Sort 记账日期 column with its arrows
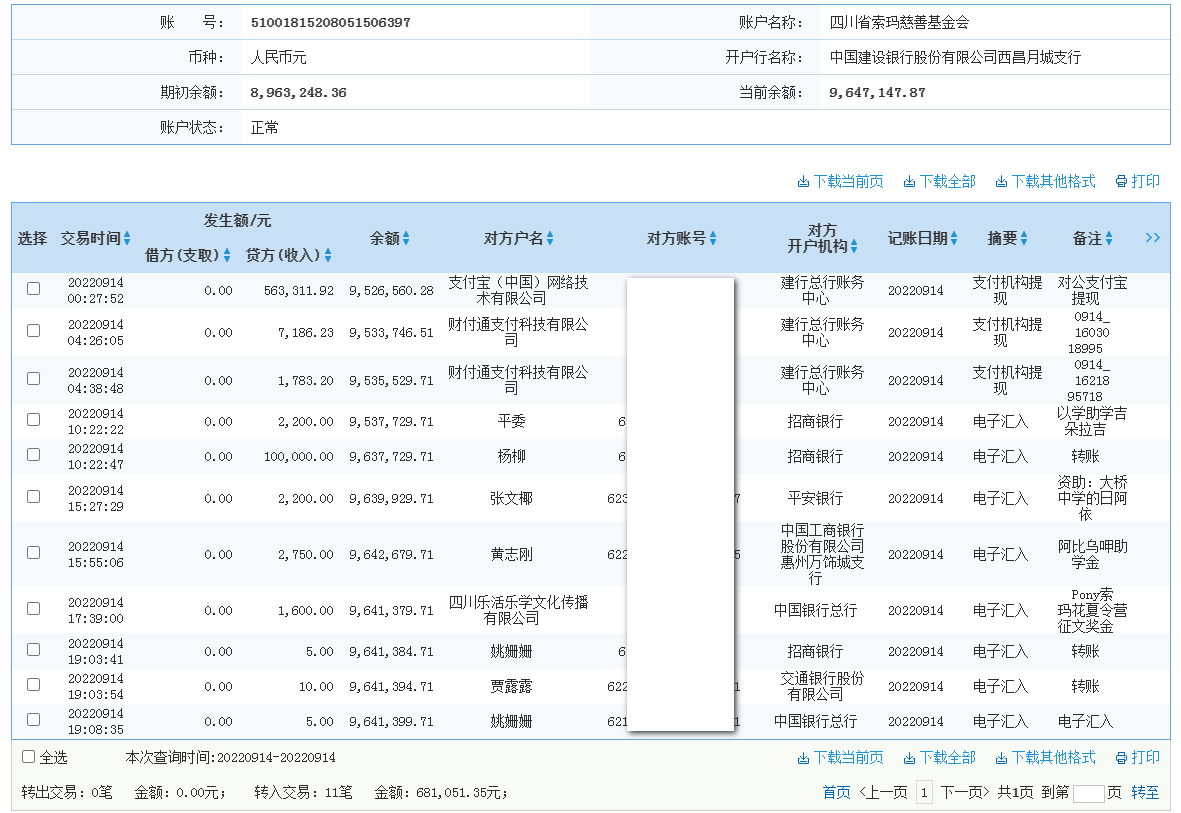 tap(954, 238)
